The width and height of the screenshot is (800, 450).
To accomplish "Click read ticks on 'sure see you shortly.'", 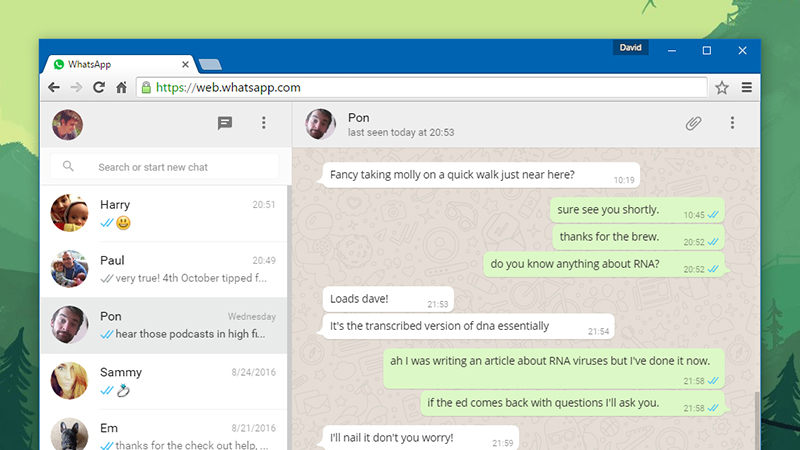I will tap(713, 215).
